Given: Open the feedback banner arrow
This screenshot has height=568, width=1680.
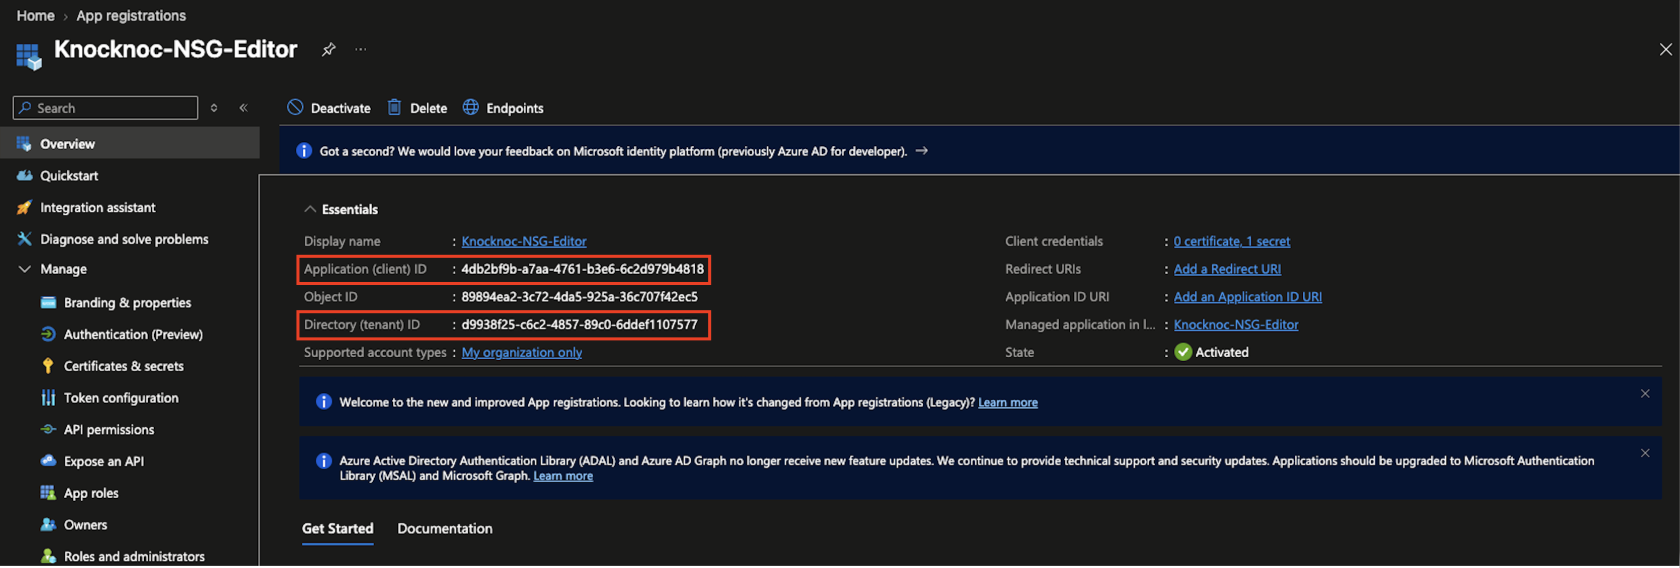Looking at the screenshot, I should click(922, 151).
